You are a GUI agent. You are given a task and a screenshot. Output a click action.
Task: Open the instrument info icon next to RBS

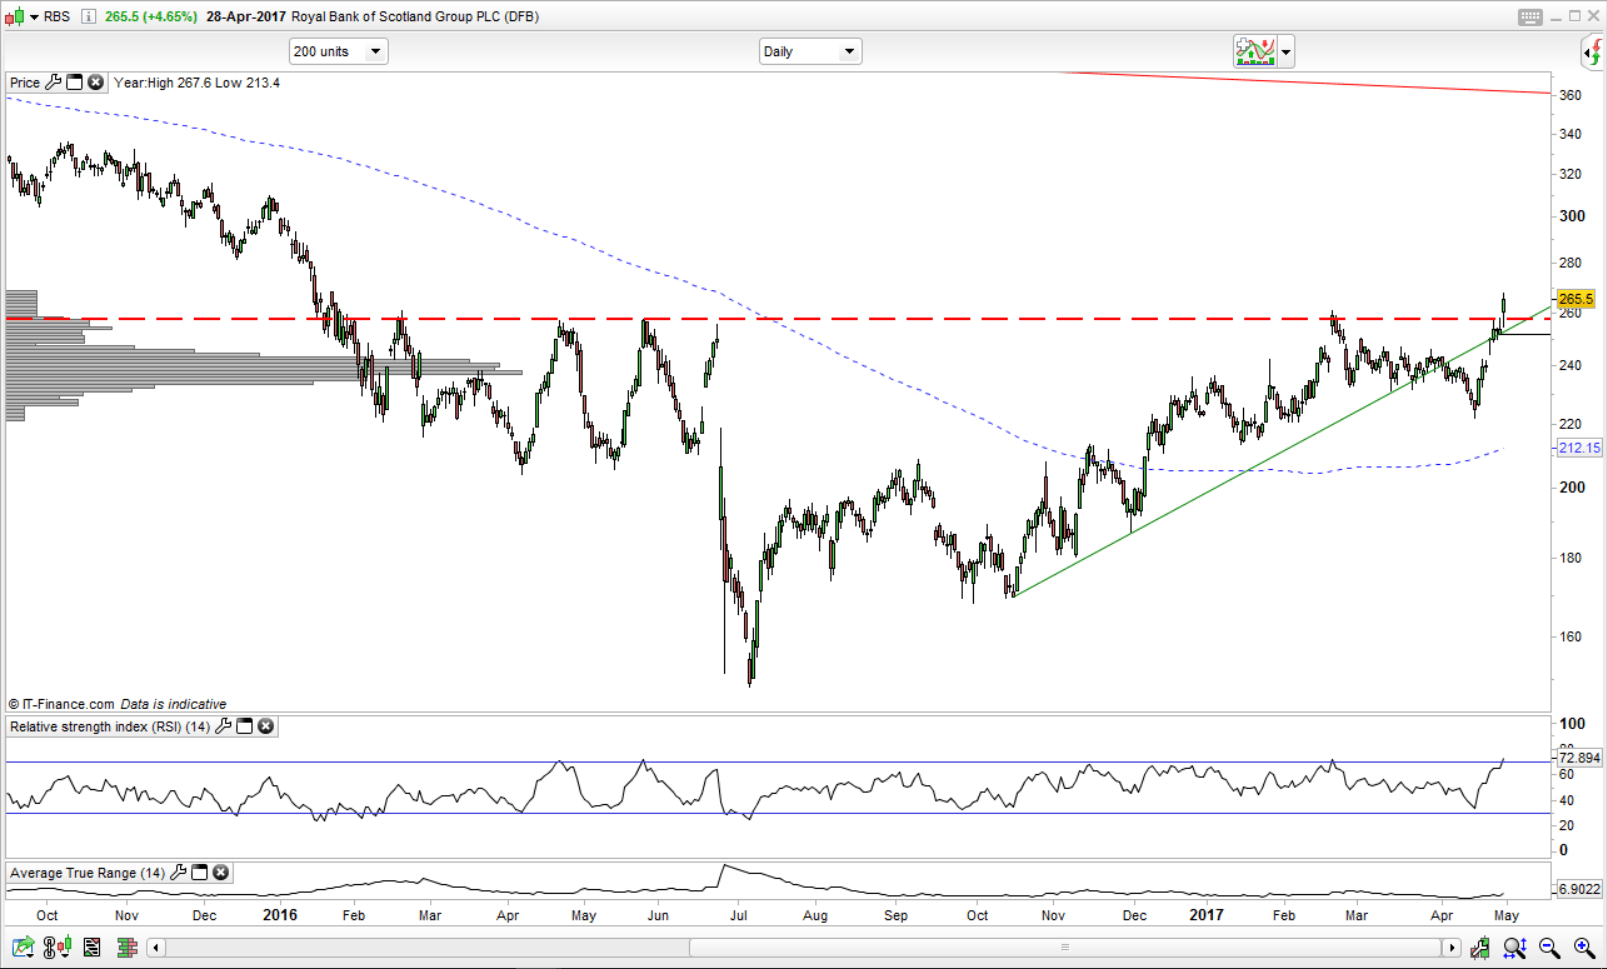coord(88,16)
